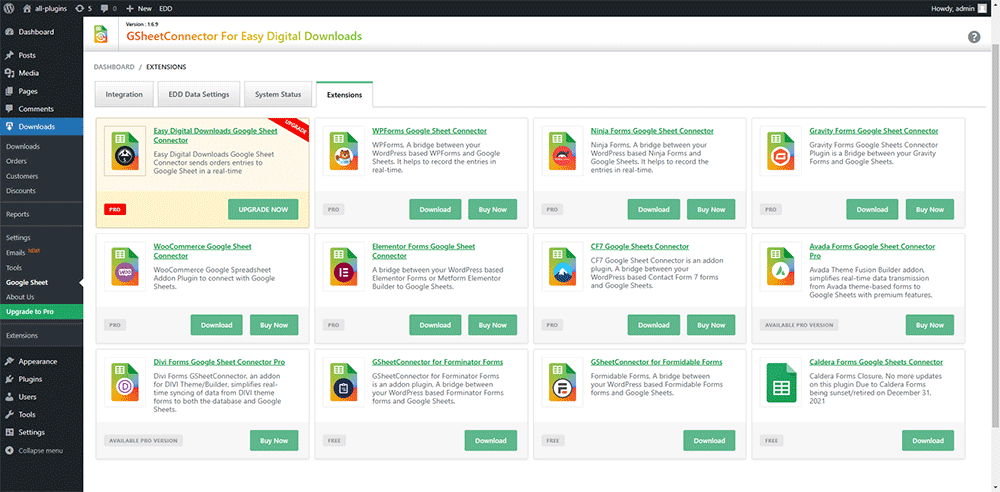Open the sidebar Tools menu with wrench icon
The image size is (1000, 492).
click(x=41, y=415)
